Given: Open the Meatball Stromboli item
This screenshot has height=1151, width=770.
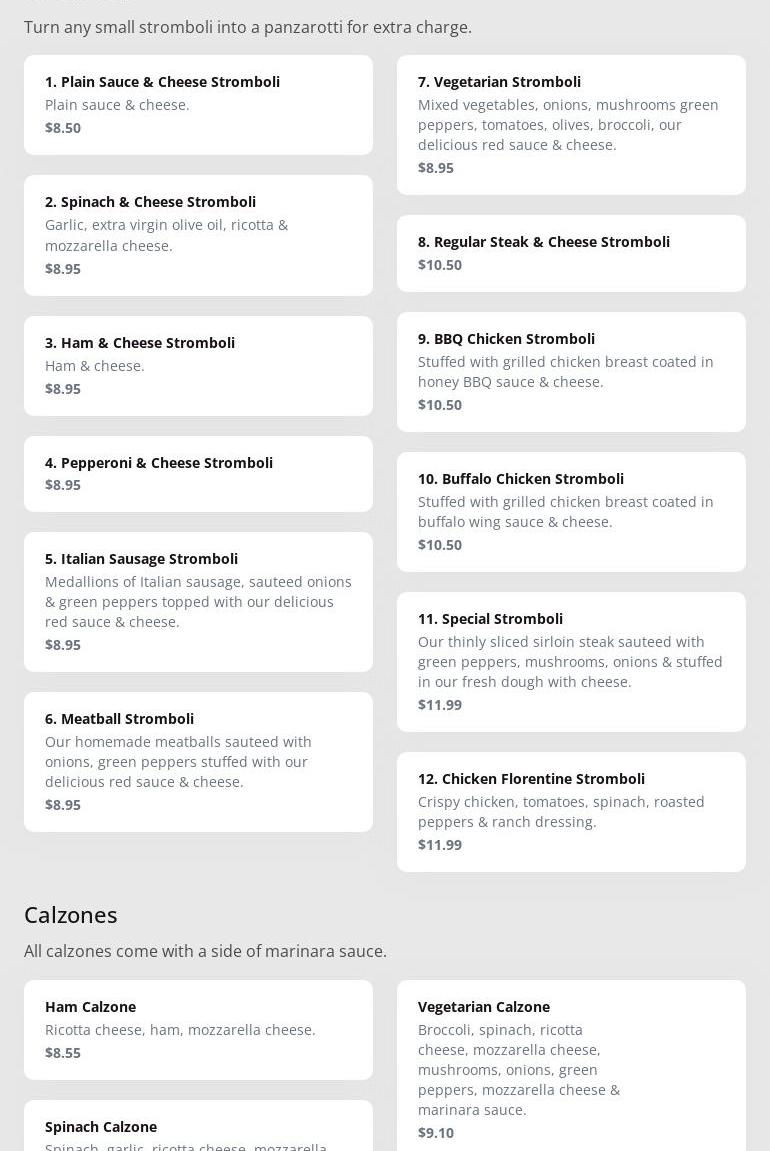Looking at the screenshot, I should [x=198, y=761].
